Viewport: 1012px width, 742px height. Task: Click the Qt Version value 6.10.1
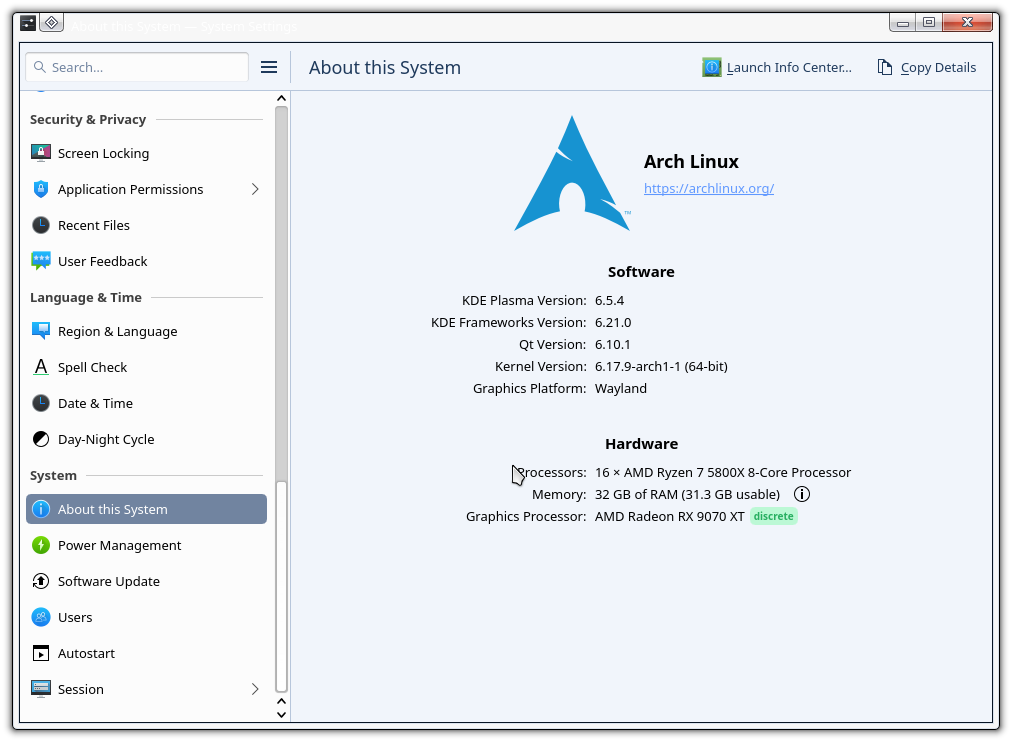[612, 345]
